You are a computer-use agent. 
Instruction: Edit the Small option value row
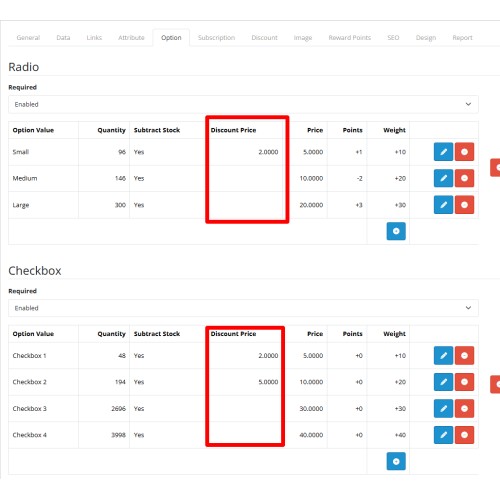point(443,152)
